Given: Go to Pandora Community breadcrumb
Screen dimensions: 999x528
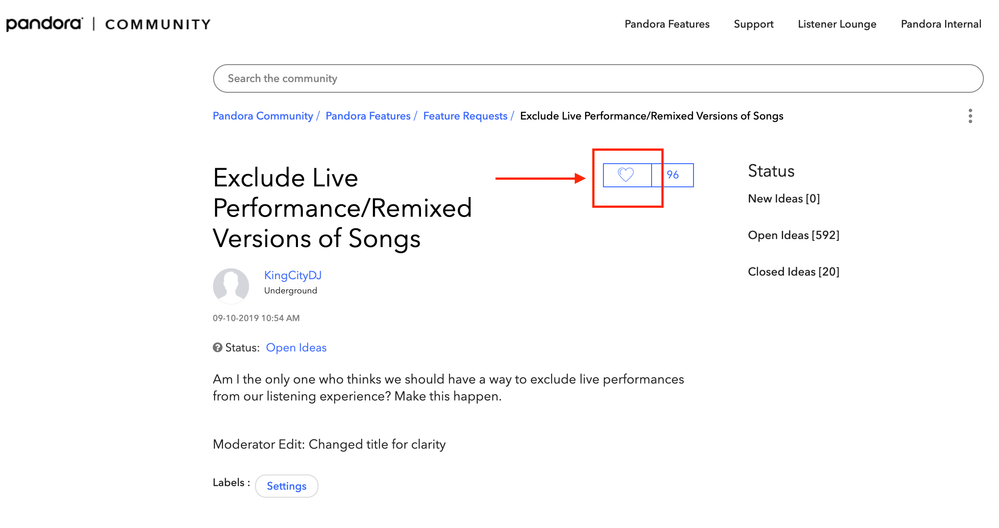Looking at the screenshot, I should tap(263, 116).
